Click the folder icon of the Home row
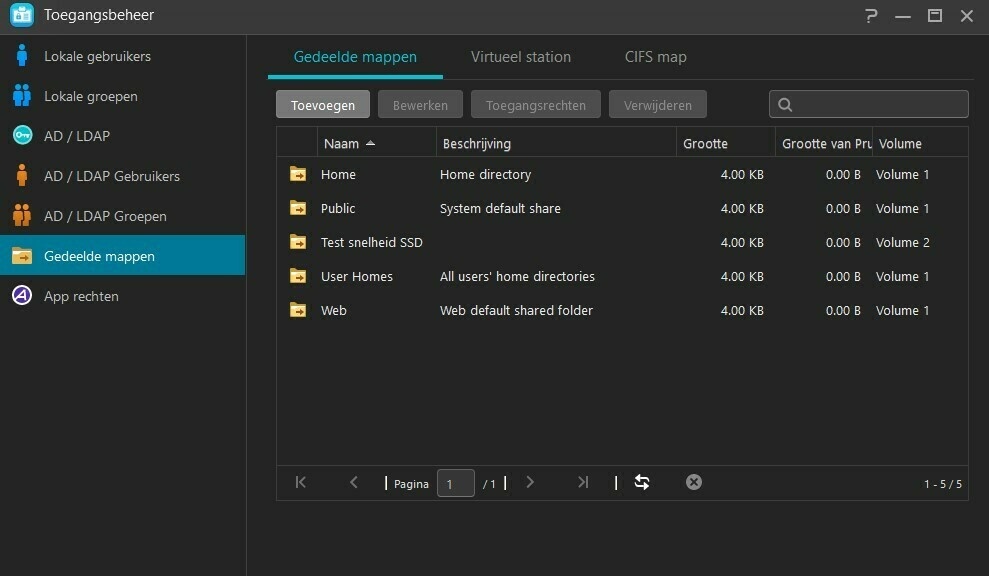989x576 pixels. point(298,173)
